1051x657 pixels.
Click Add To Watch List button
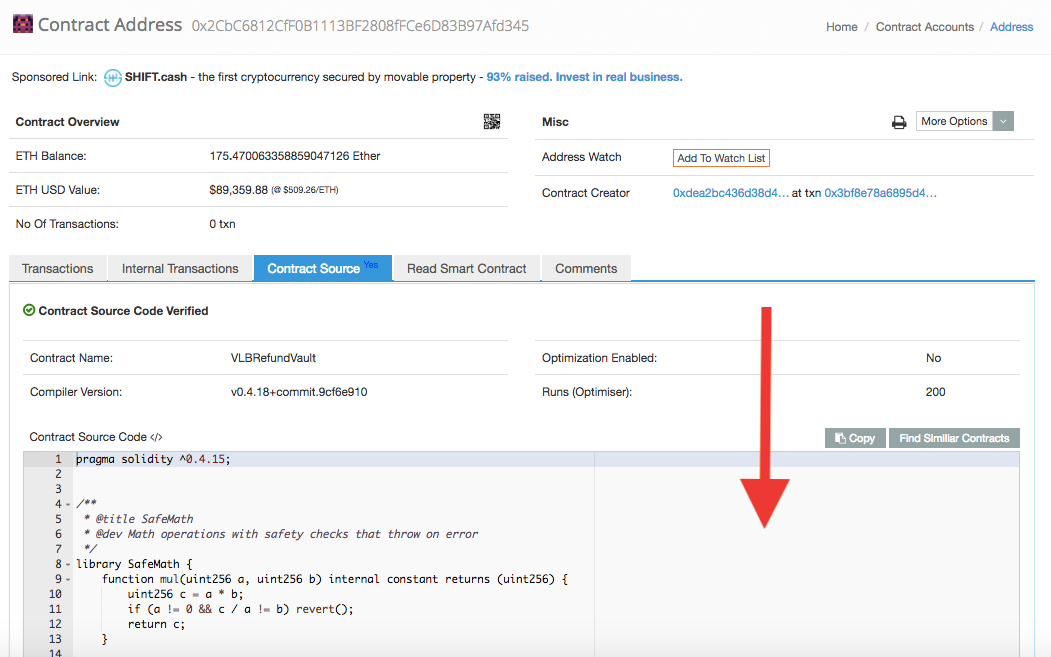point(721,158)
